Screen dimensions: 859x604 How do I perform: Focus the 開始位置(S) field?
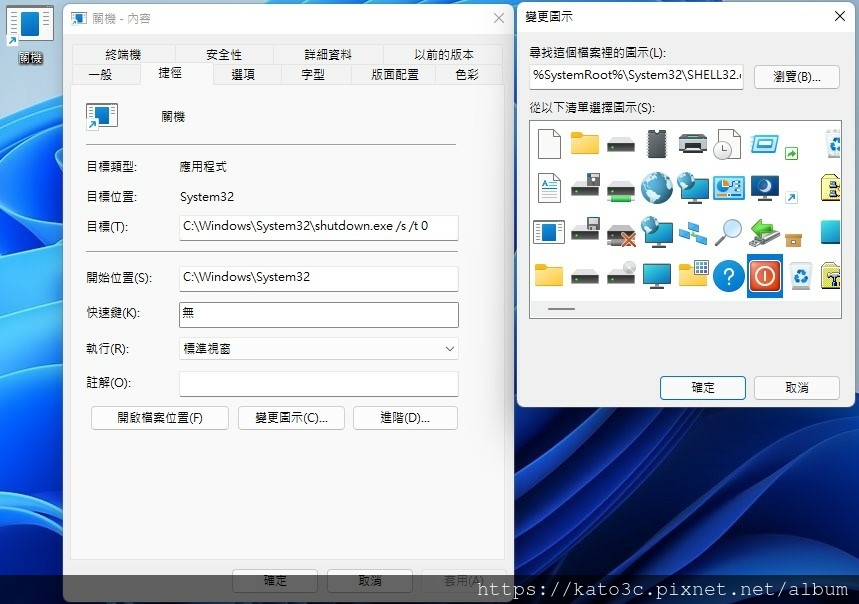pos(319,278)
